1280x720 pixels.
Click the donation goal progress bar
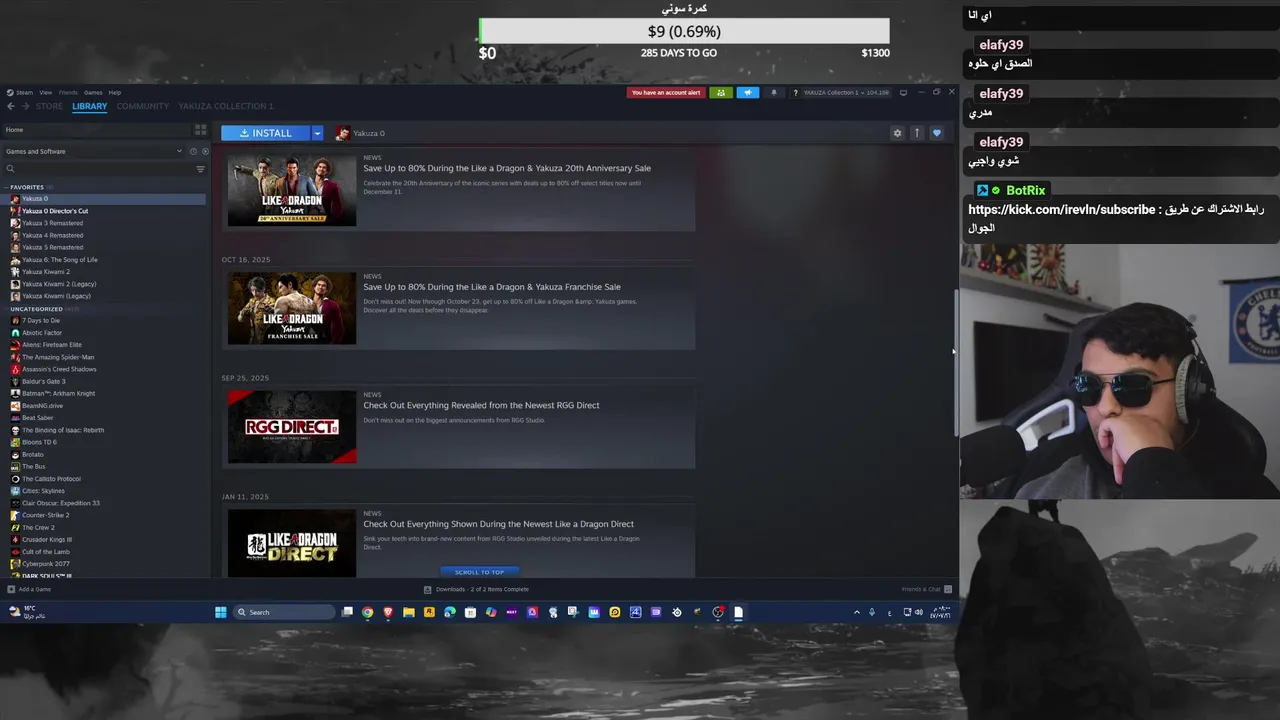(684, 31)
